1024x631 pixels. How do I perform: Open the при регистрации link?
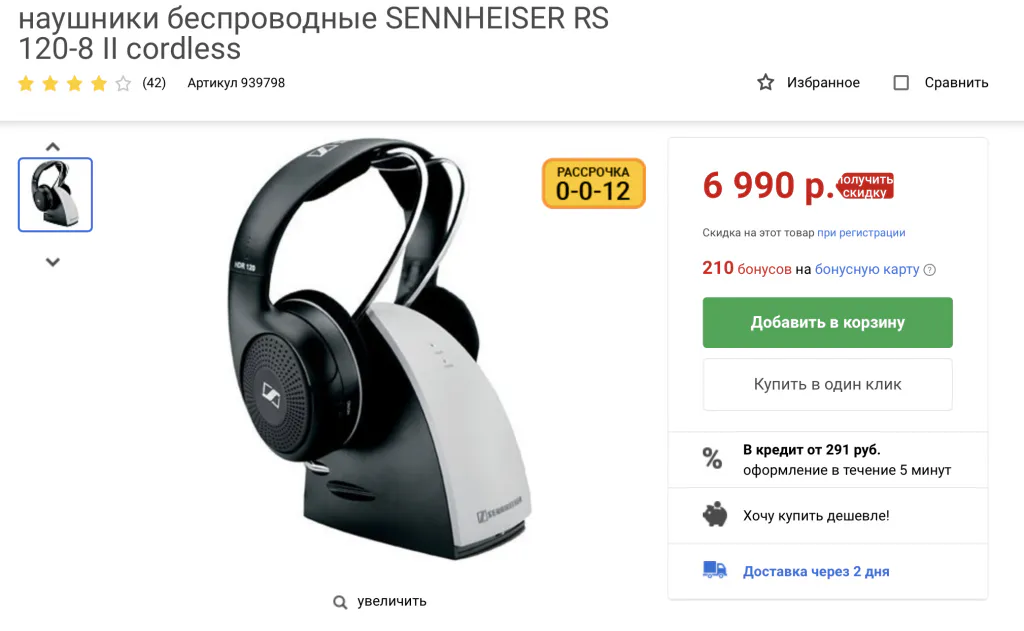[x=861, y=233]
